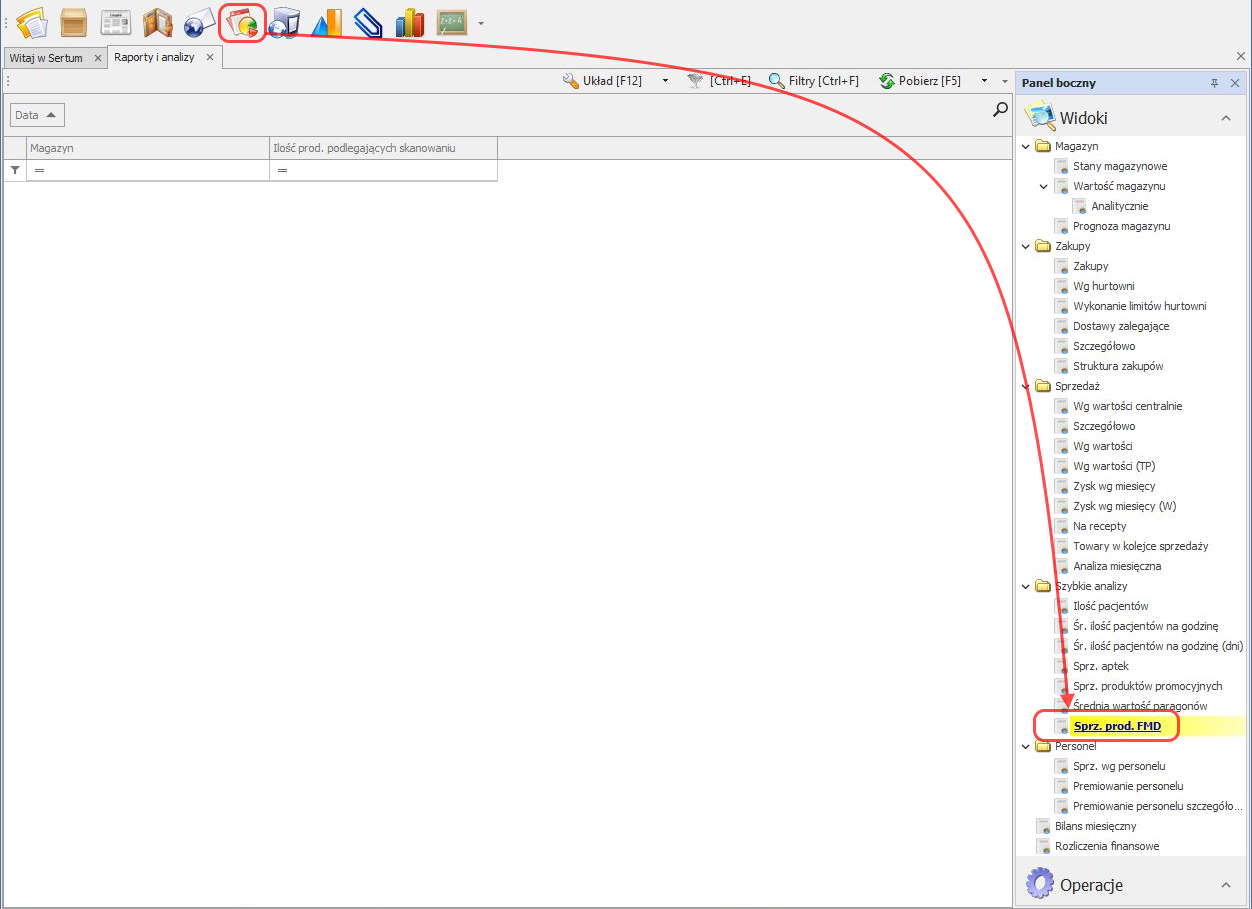This screenshot has height=909, width=1252.
Task: Select Stany magazynowe in the tree
Action: point(1120,166)
